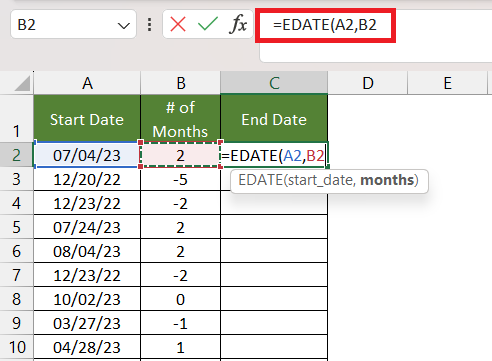Select row 5 header
The width and height of the screenshot is (492, 361).
click(x=16, y=227)
